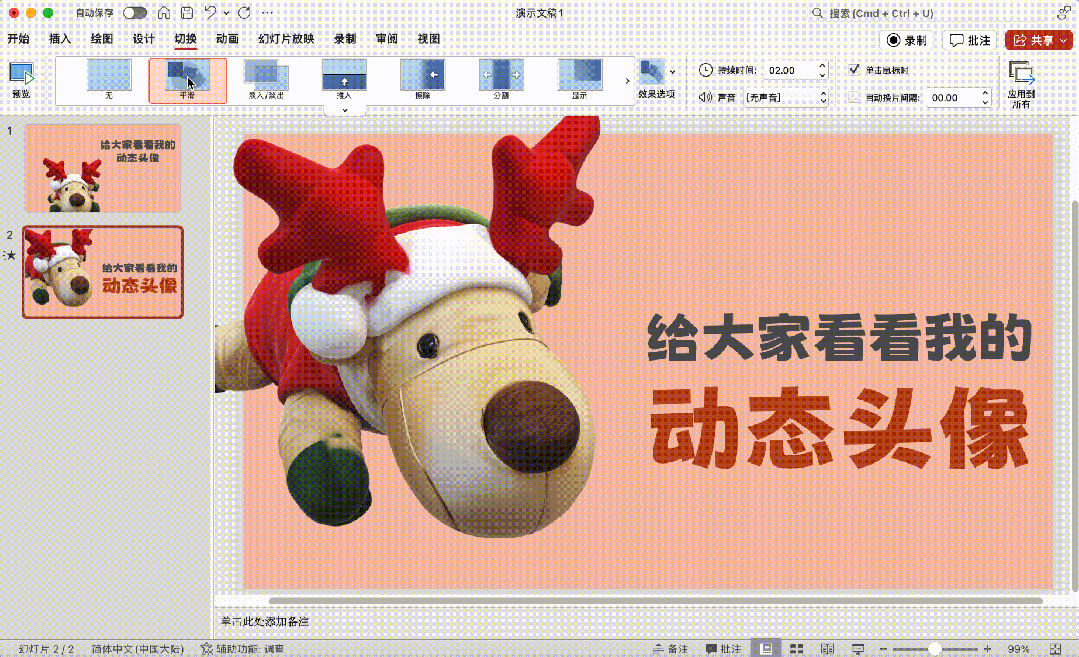1079x657 pixels.
Task: Select the 推入 push transition
Action: click(344, 80)
